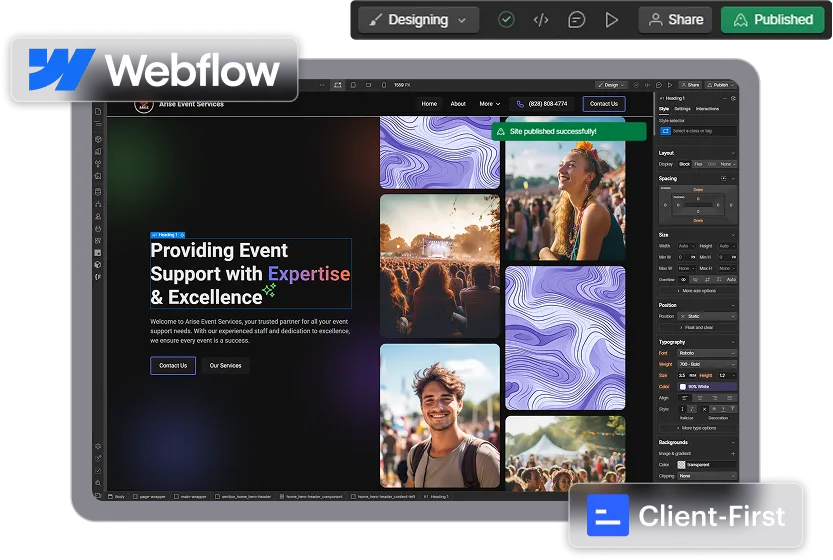Open the Width Auto dropdown
The height and width of the screenshot is (560, 833).
point(686,246)
